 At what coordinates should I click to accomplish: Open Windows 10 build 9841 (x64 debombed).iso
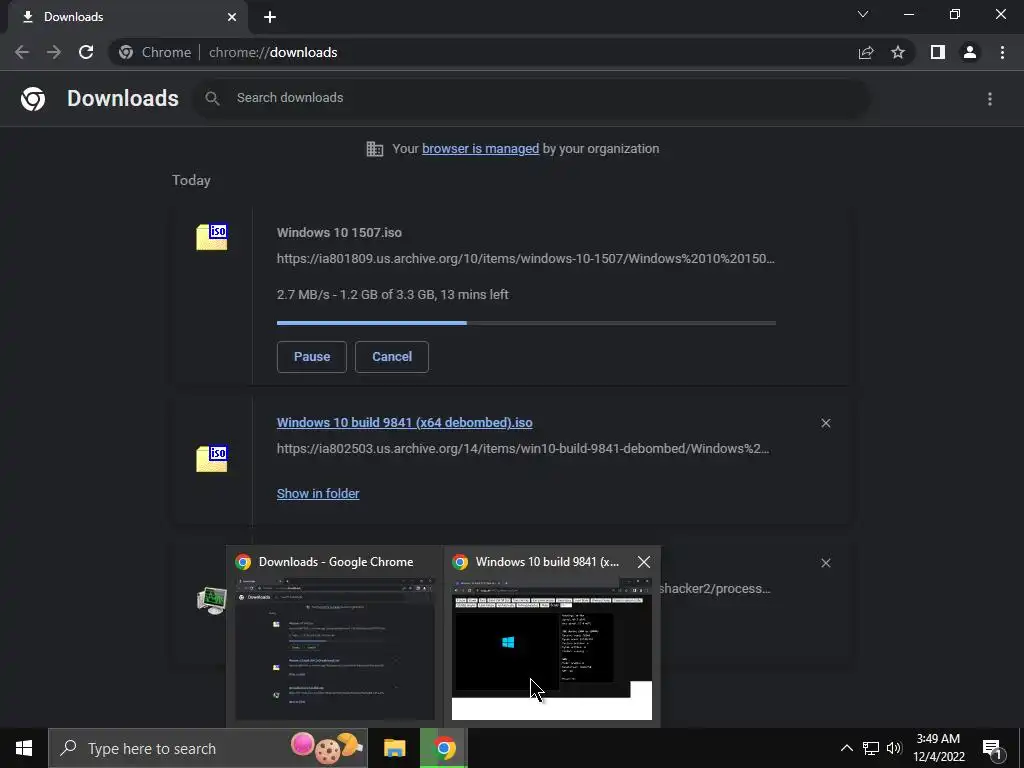coord(405,423)
